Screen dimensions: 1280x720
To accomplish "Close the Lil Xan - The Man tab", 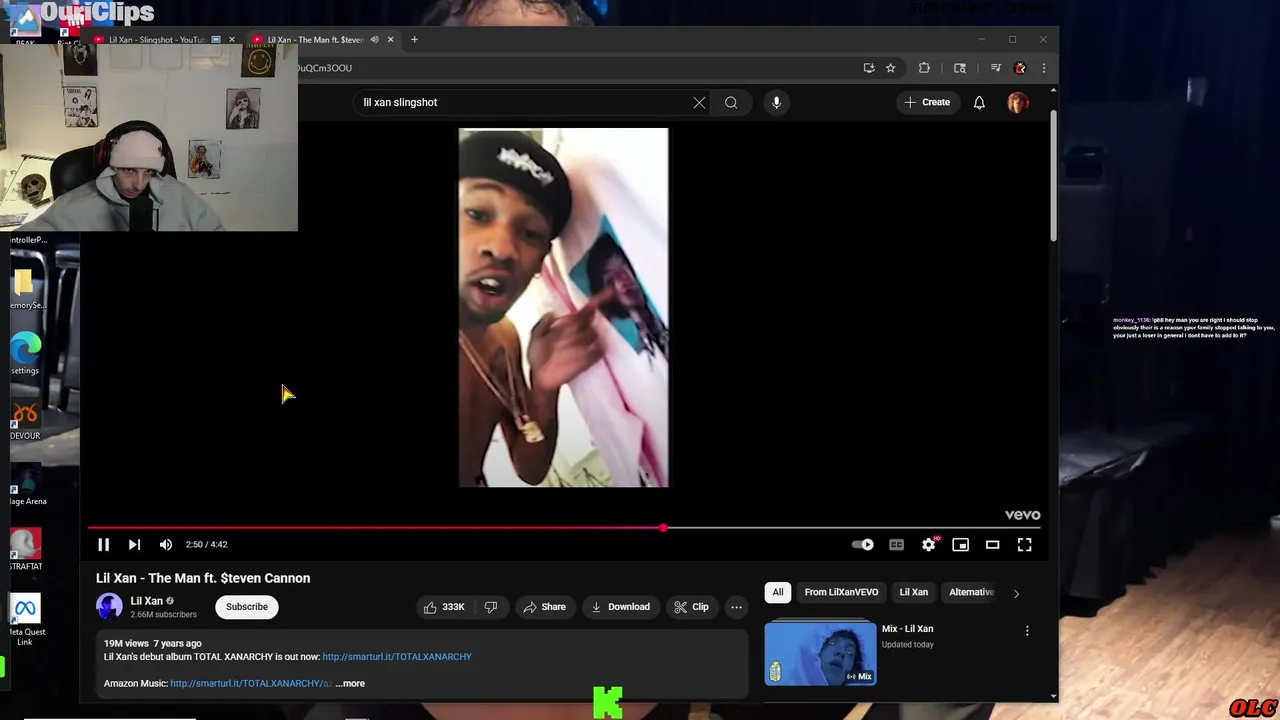I will (x=390, y=40).
